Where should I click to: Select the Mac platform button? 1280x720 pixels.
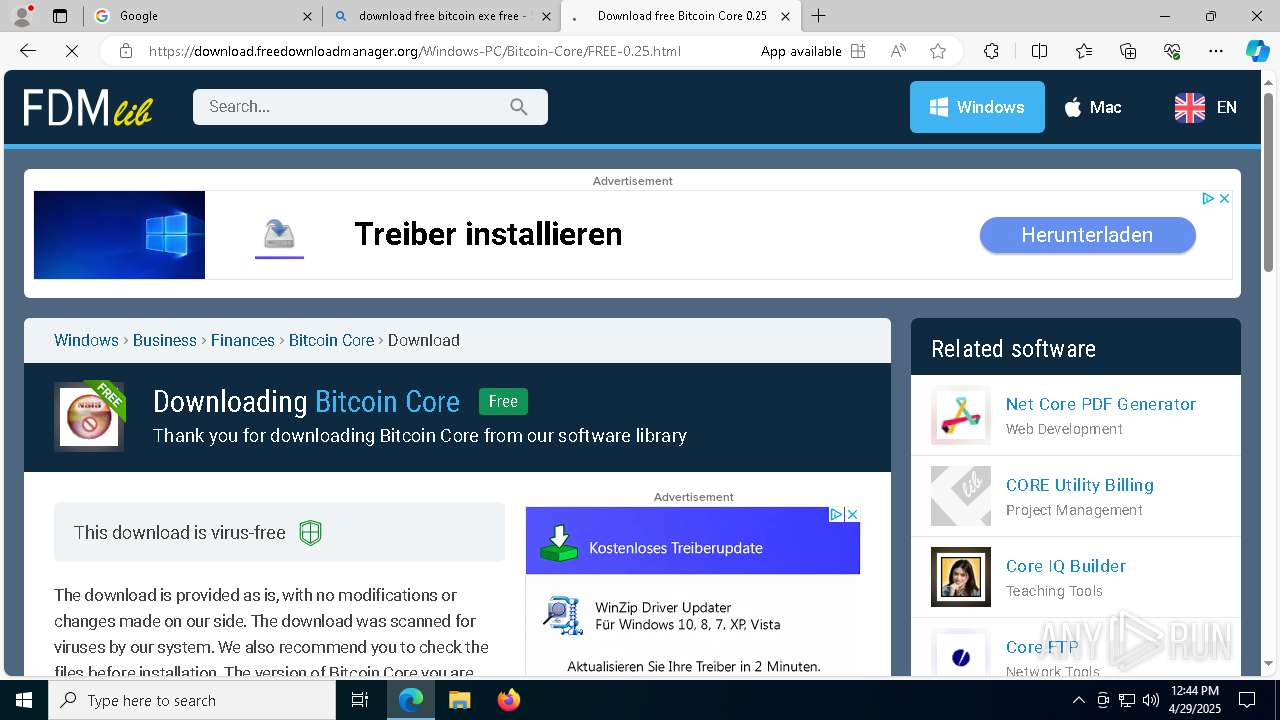(1092, 107)
